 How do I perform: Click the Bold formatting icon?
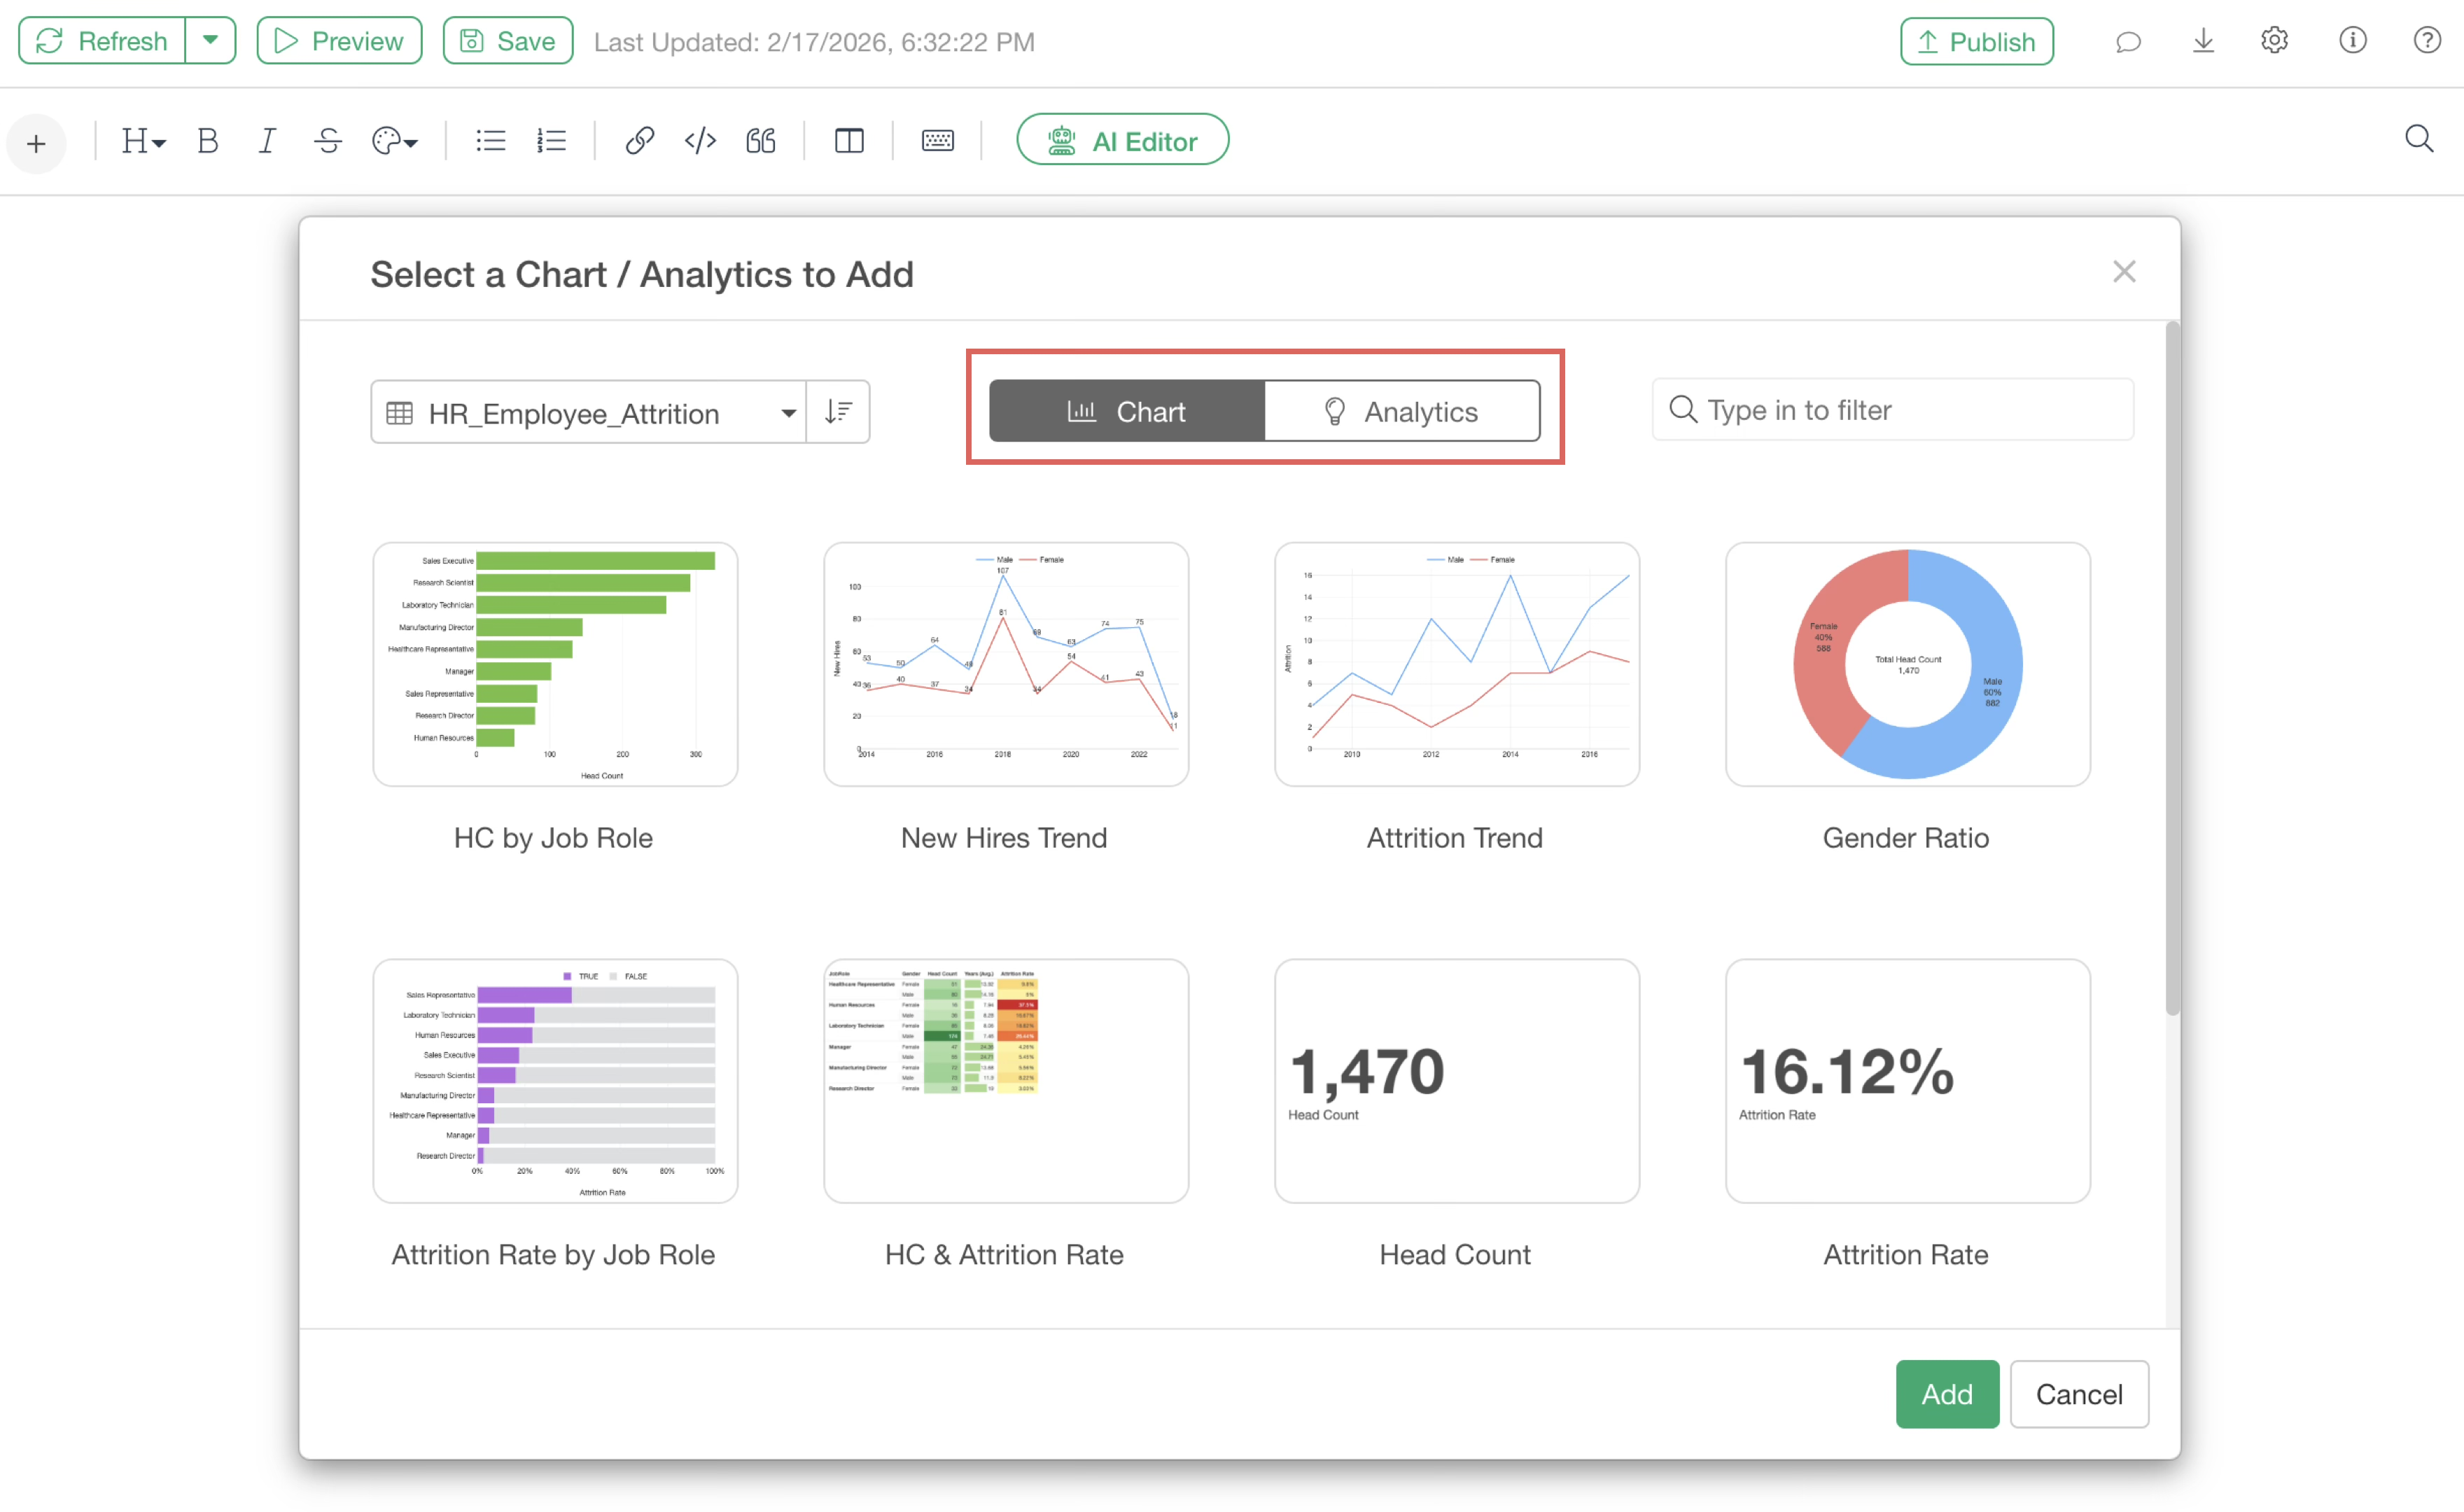pyautogui.click(x=208, y=141)
